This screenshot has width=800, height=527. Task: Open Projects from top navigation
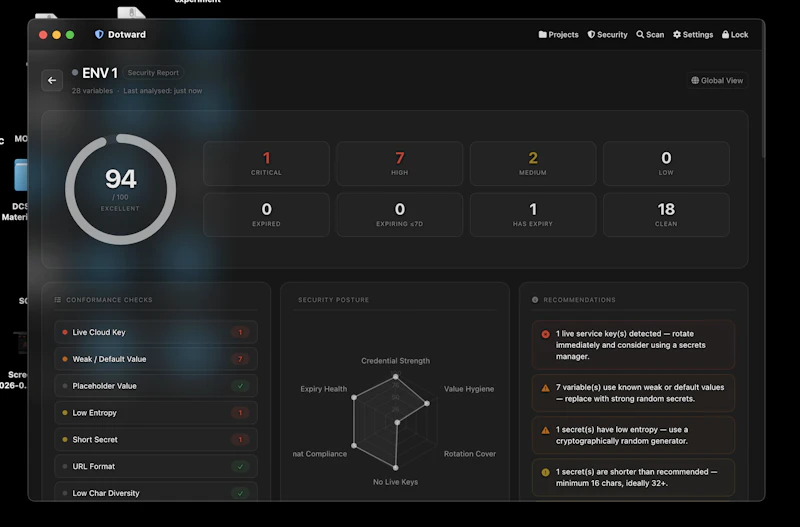(558, 35)
